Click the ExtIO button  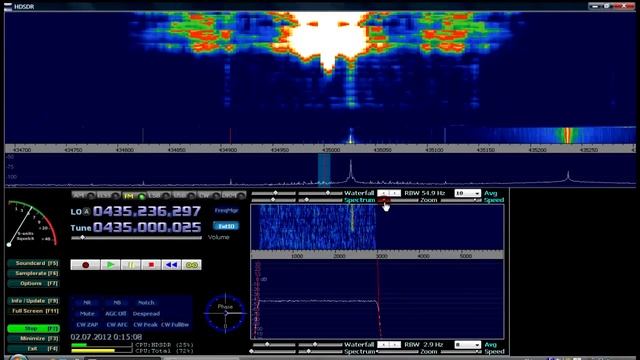(226, 226)
